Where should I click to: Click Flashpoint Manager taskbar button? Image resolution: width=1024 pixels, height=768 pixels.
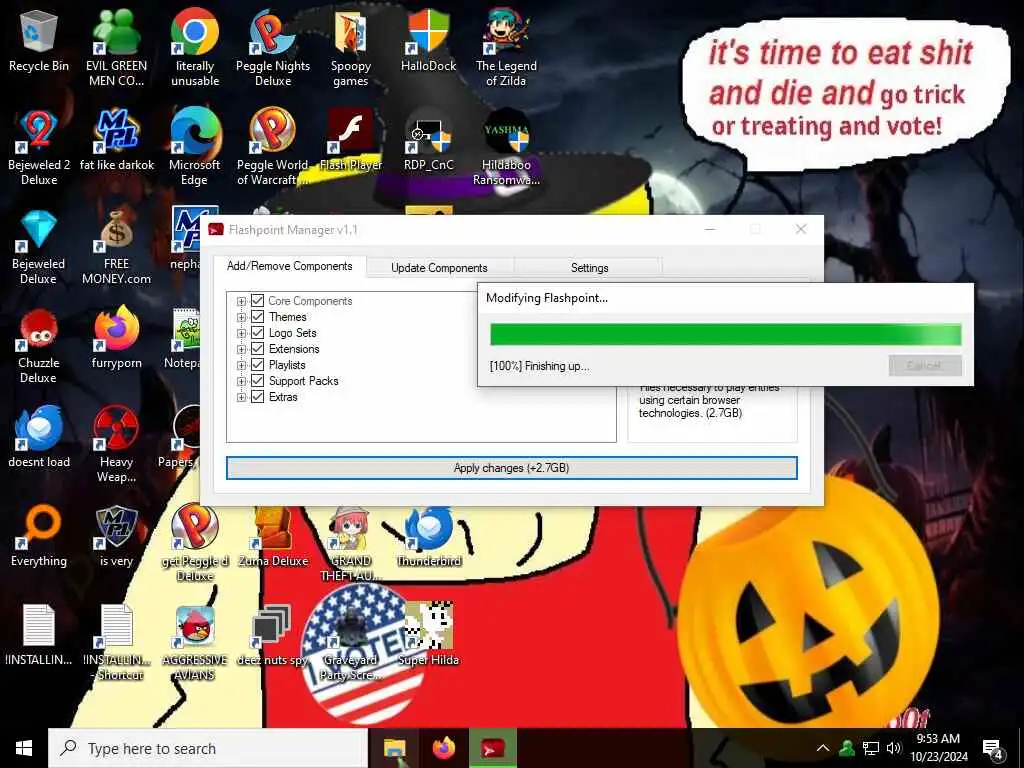(493, 748)
